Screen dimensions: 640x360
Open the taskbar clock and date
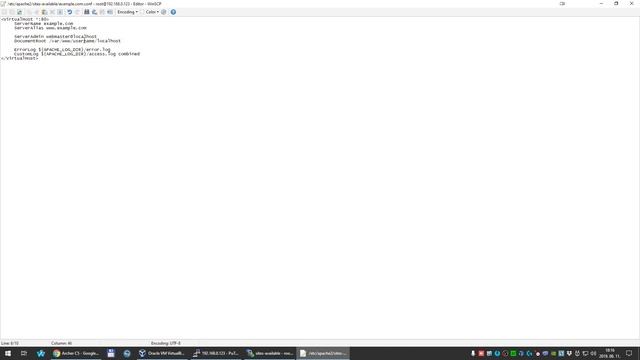click(610, 353)
